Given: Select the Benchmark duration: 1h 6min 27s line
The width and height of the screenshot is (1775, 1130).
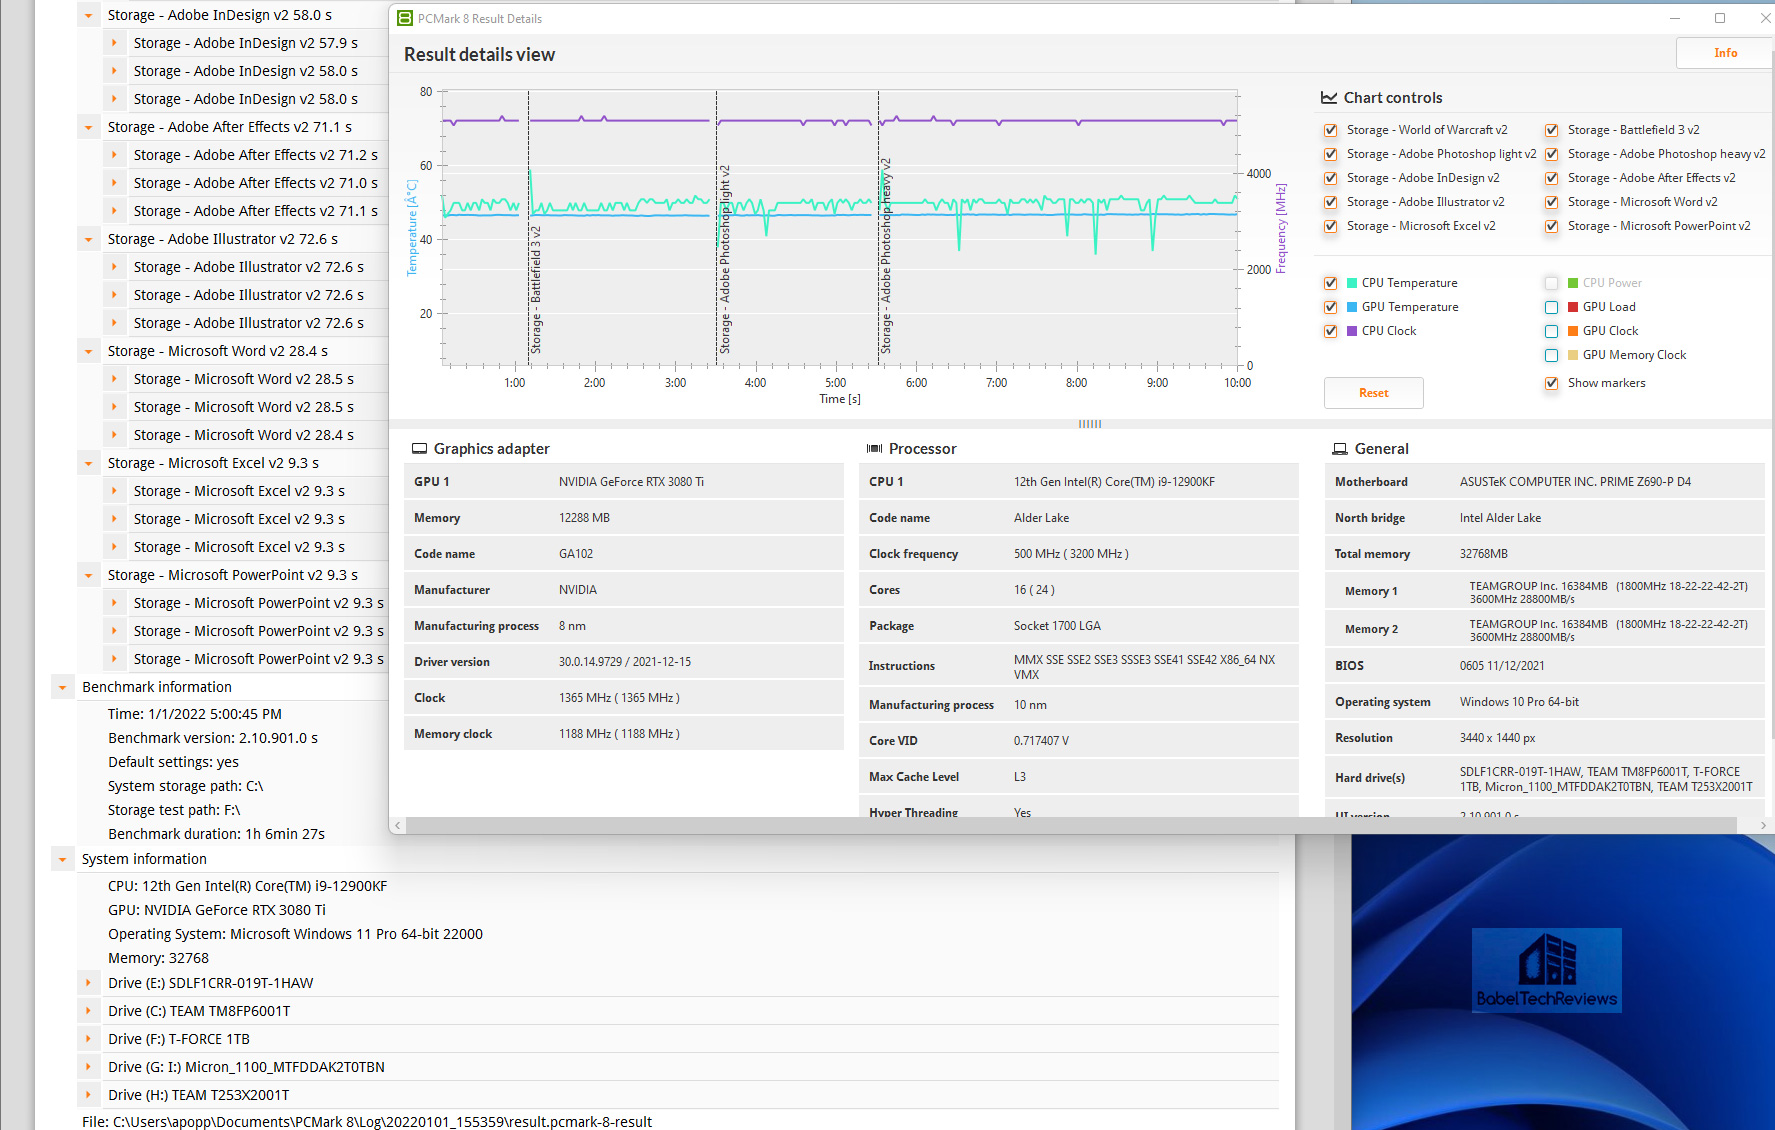Looking at the screenshot, I should (216, 834).
